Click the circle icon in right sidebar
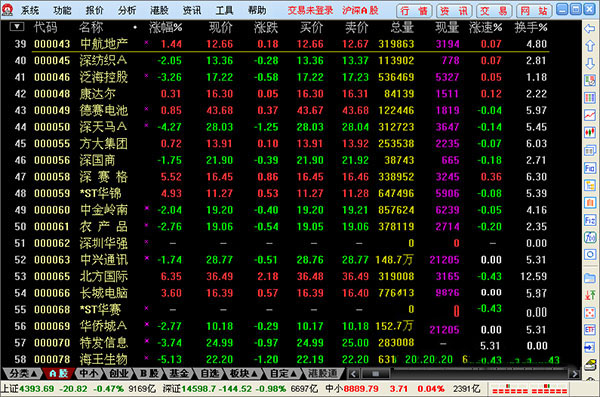The height and width of the screenshot is (397, 600). [x=590, y=255]
